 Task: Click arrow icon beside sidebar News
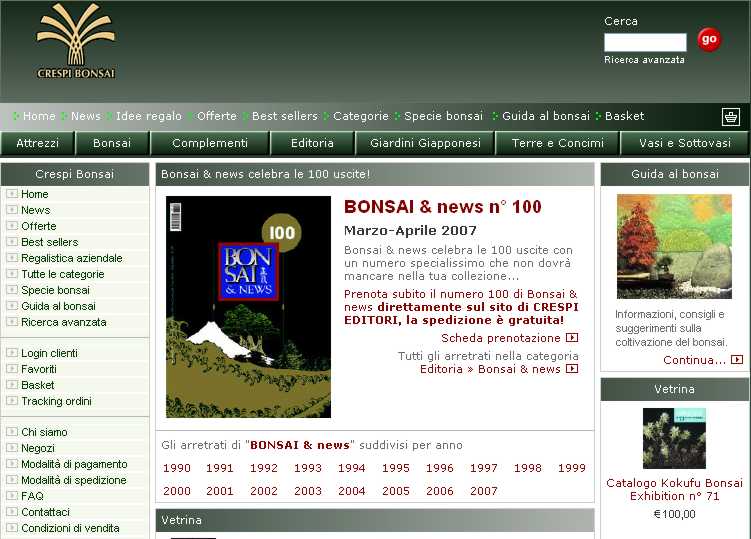pos(12,209)
